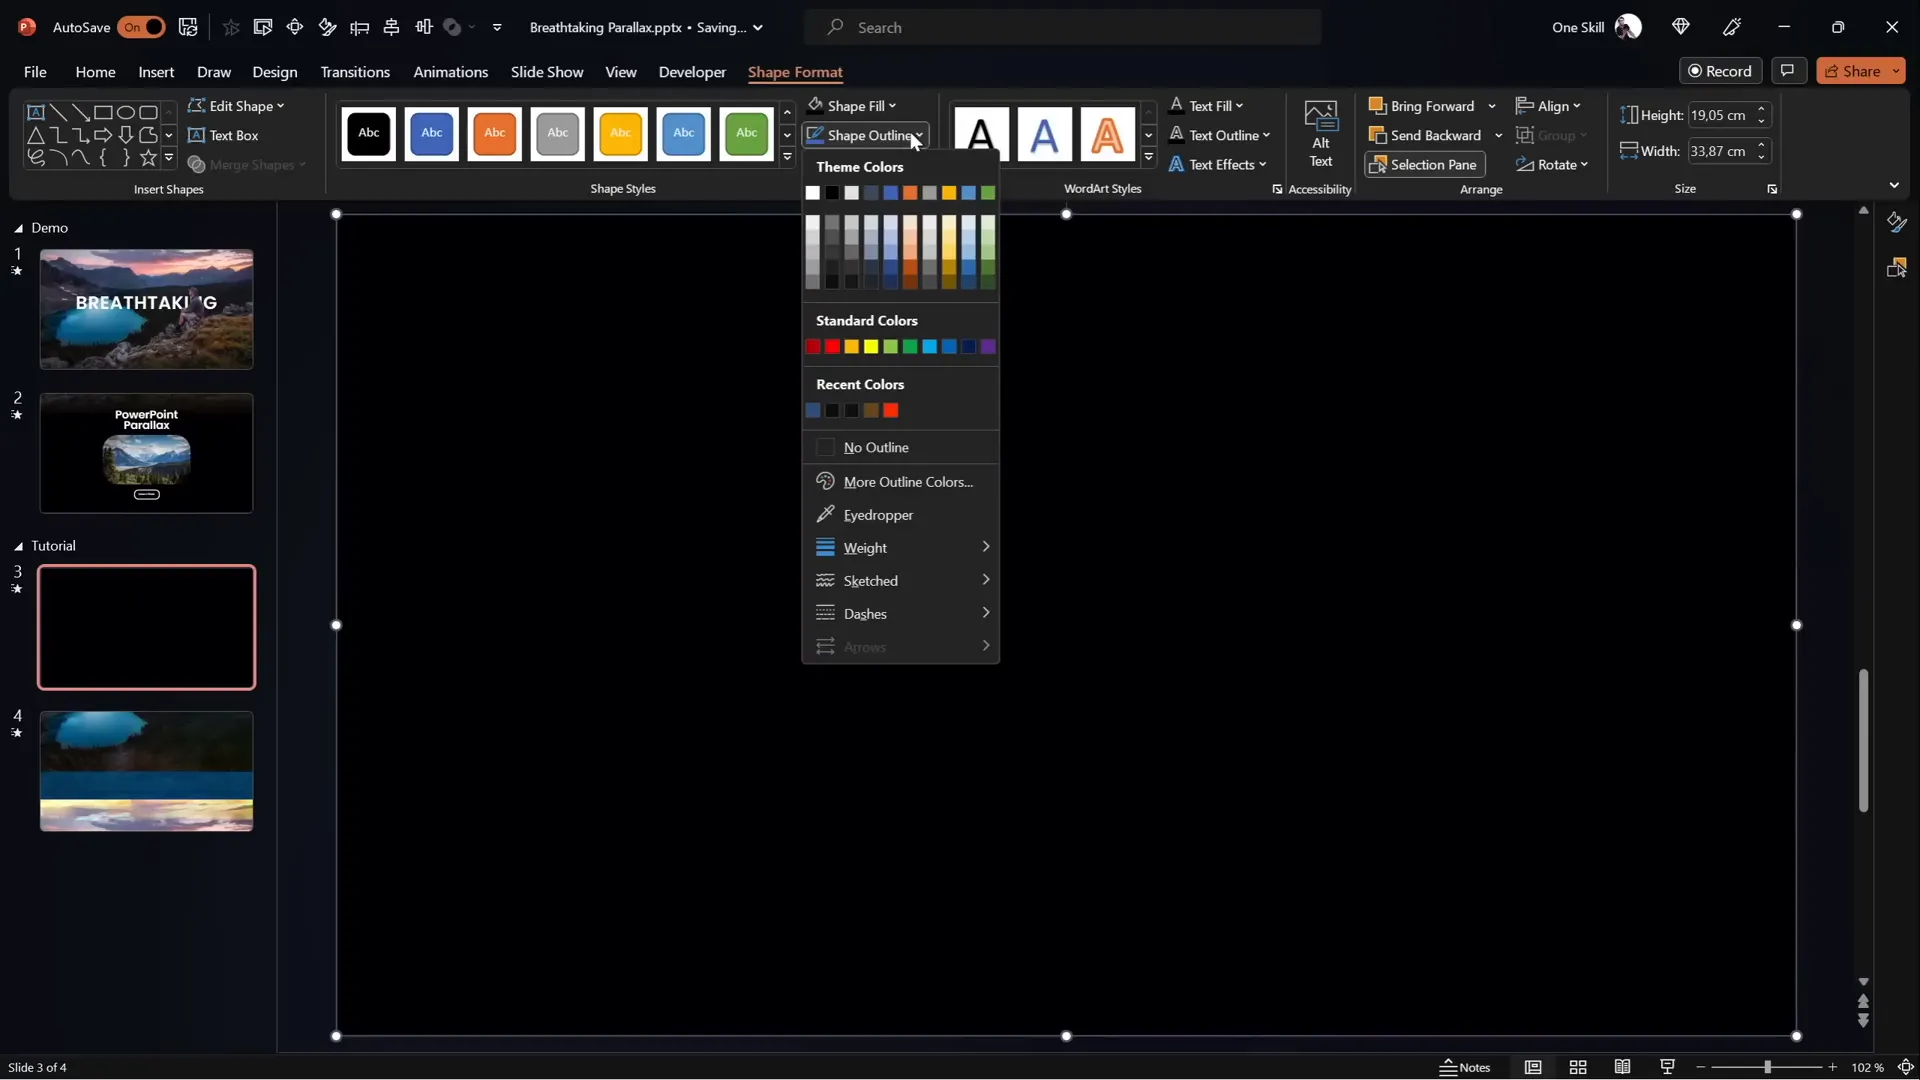Open the Selection Pane
The image size is (1920, 1080).
coord(1424,164)
